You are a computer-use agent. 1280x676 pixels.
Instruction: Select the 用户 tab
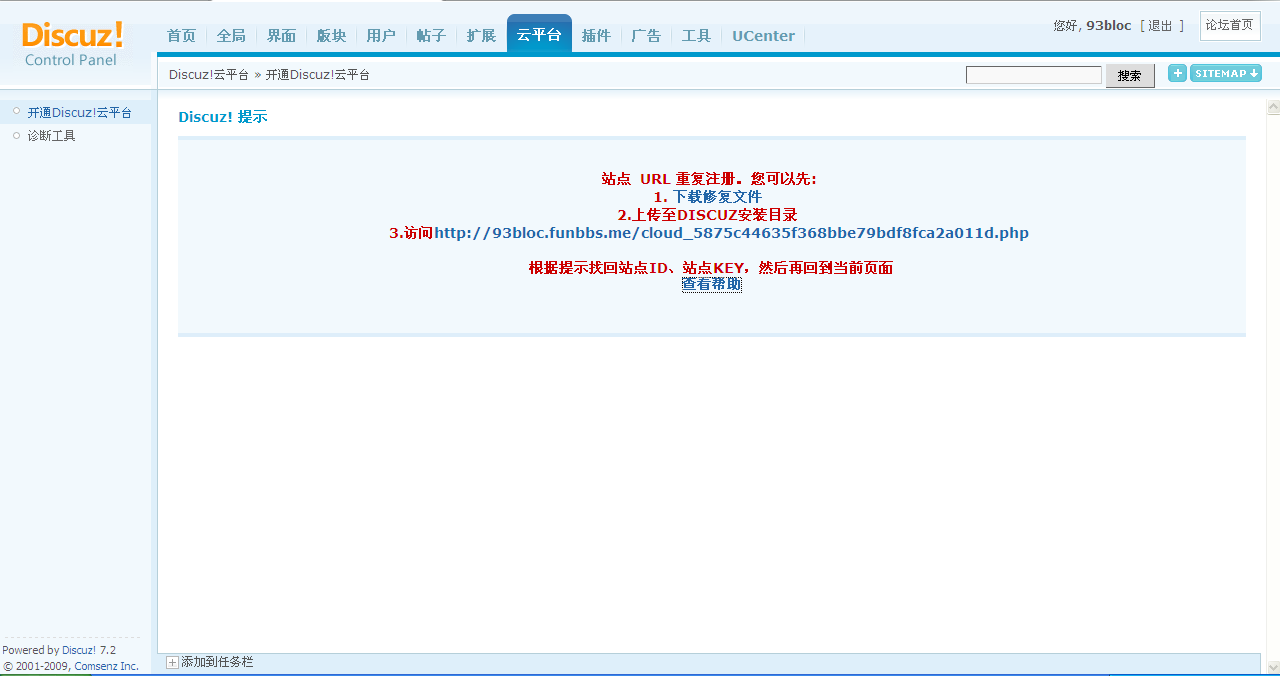click(x=381, y=36)
